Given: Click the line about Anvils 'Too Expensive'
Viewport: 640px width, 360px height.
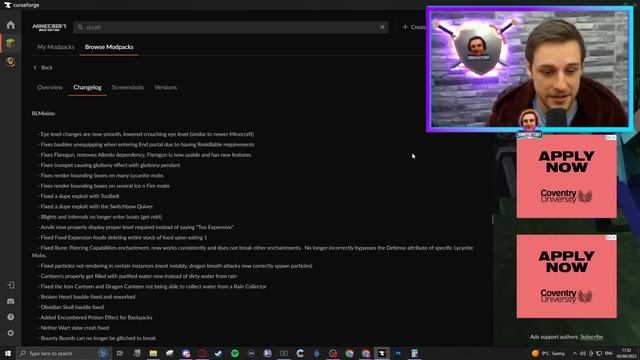Looking at the screenshot, I should click(136, 227).
